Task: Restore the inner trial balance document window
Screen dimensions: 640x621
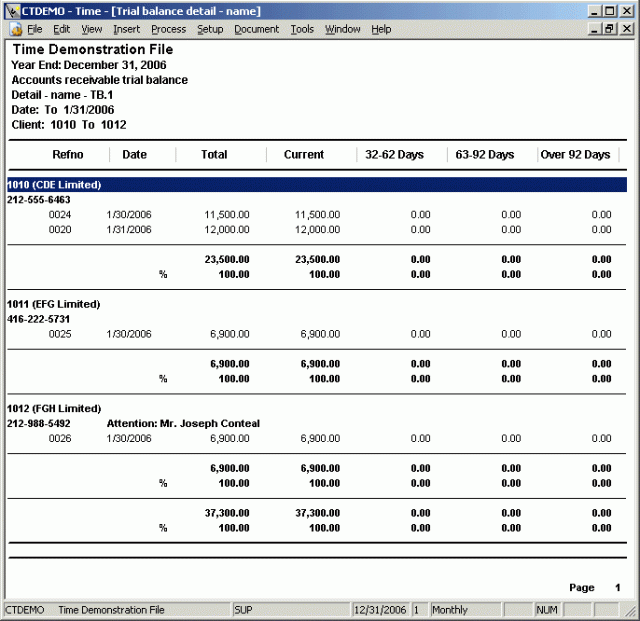Action: click(x=609, y=30)
